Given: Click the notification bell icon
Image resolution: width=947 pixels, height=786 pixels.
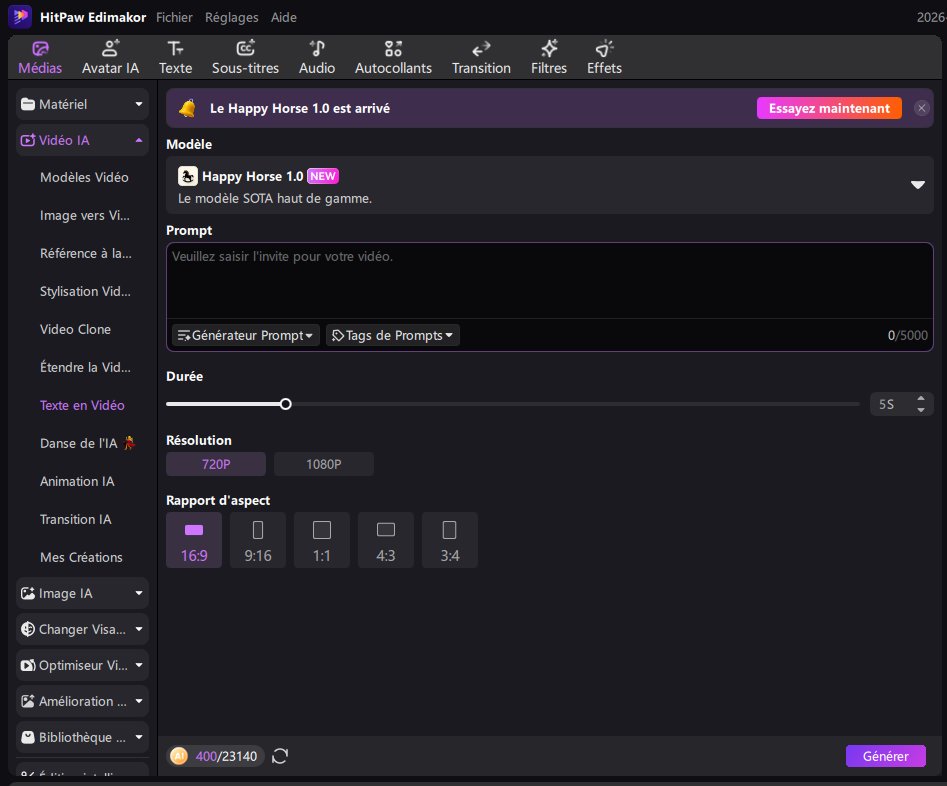Looking at the screenshot, I should point(187,109).
